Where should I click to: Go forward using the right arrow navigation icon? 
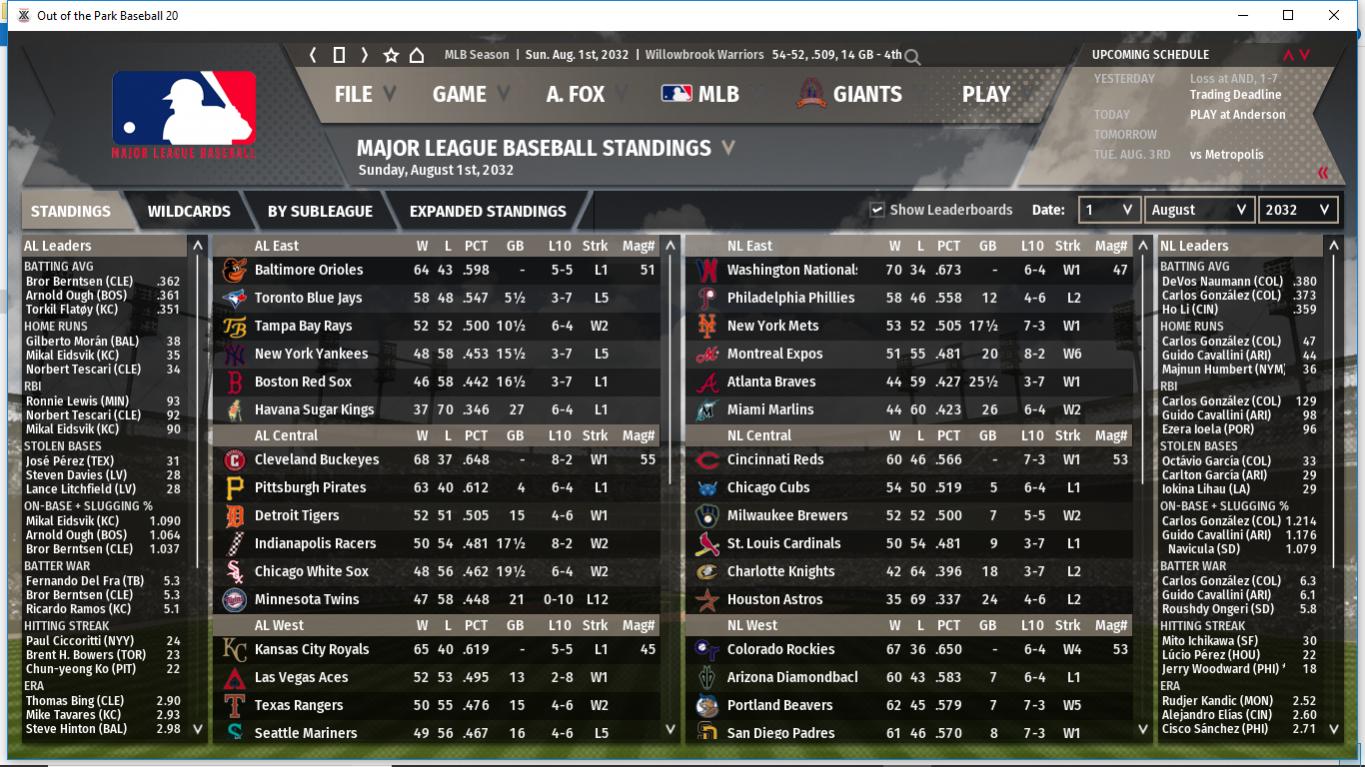[x=364, y=55]
